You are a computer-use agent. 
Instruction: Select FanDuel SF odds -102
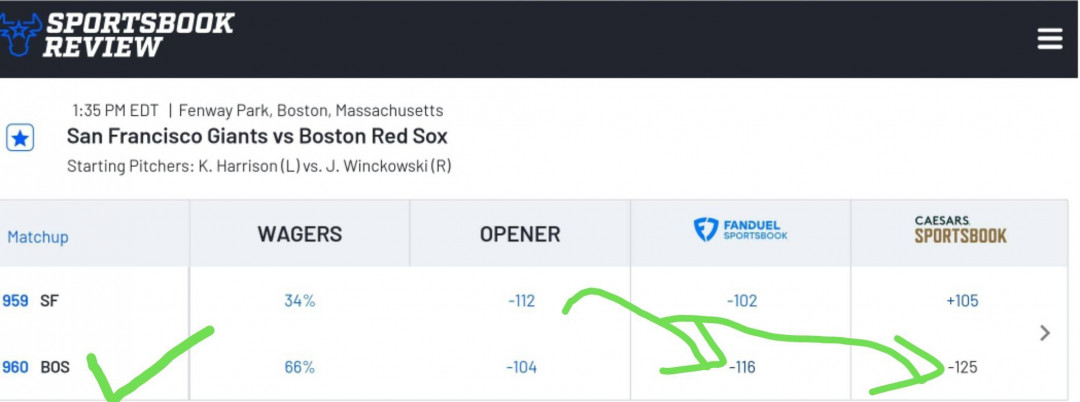742,301
